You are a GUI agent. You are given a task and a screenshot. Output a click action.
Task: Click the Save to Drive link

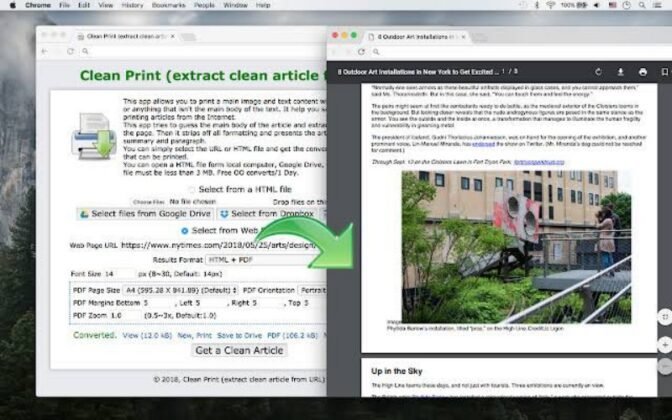[239, 335]
